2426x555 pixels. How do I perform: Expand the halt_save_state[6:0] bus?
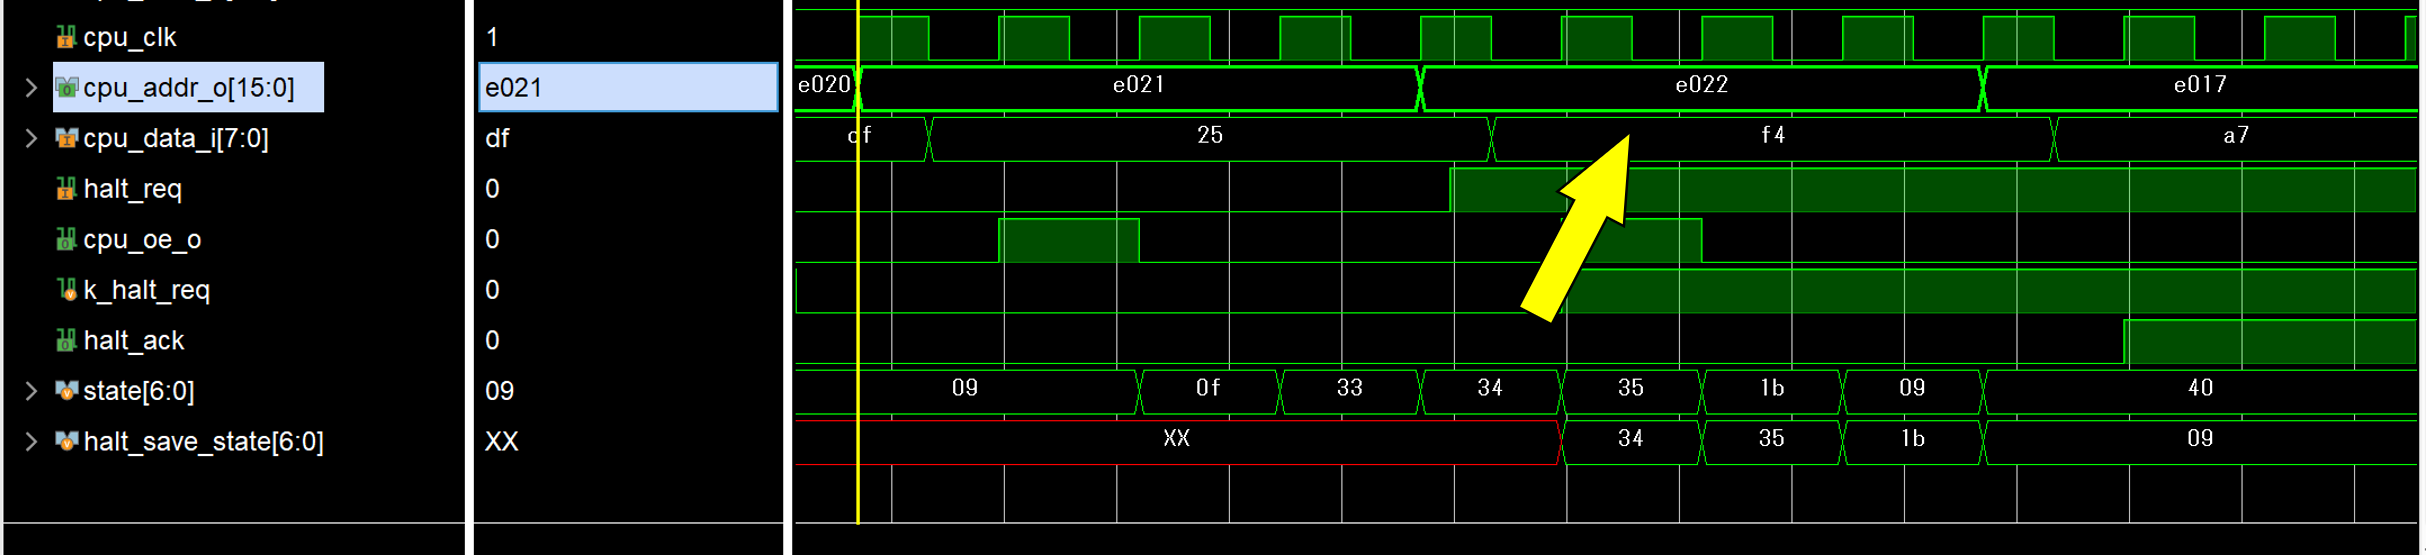click(x=31, y=442)
